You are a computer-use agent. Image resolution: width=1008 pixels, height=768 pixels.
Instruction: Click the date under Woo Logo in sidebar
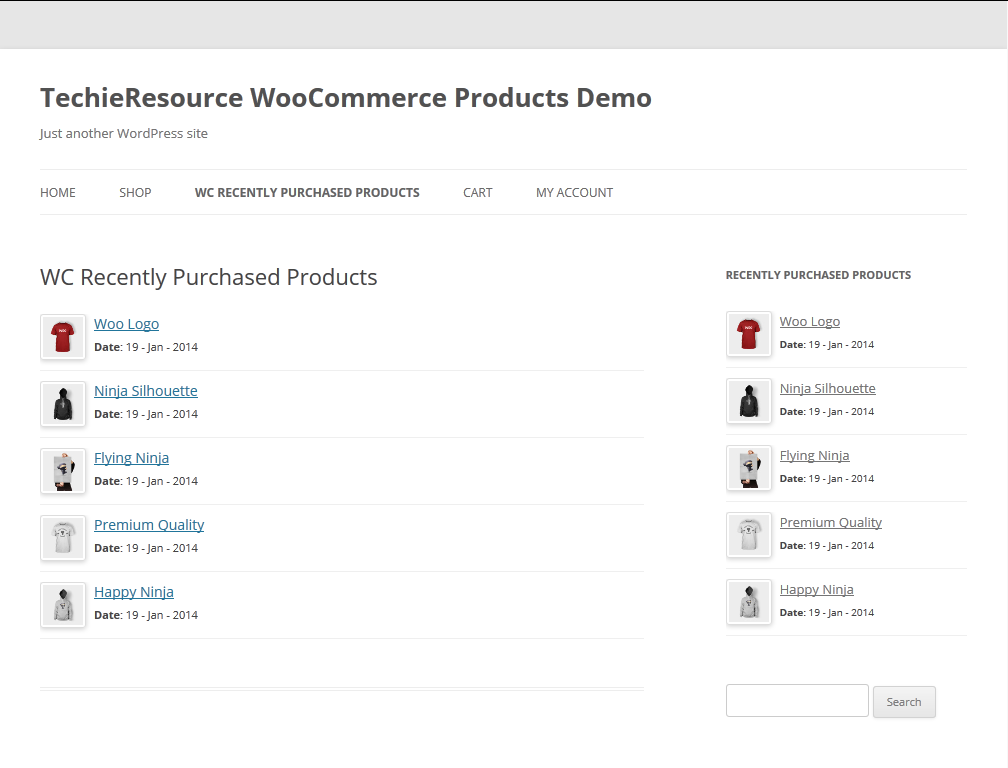[827, 344]
